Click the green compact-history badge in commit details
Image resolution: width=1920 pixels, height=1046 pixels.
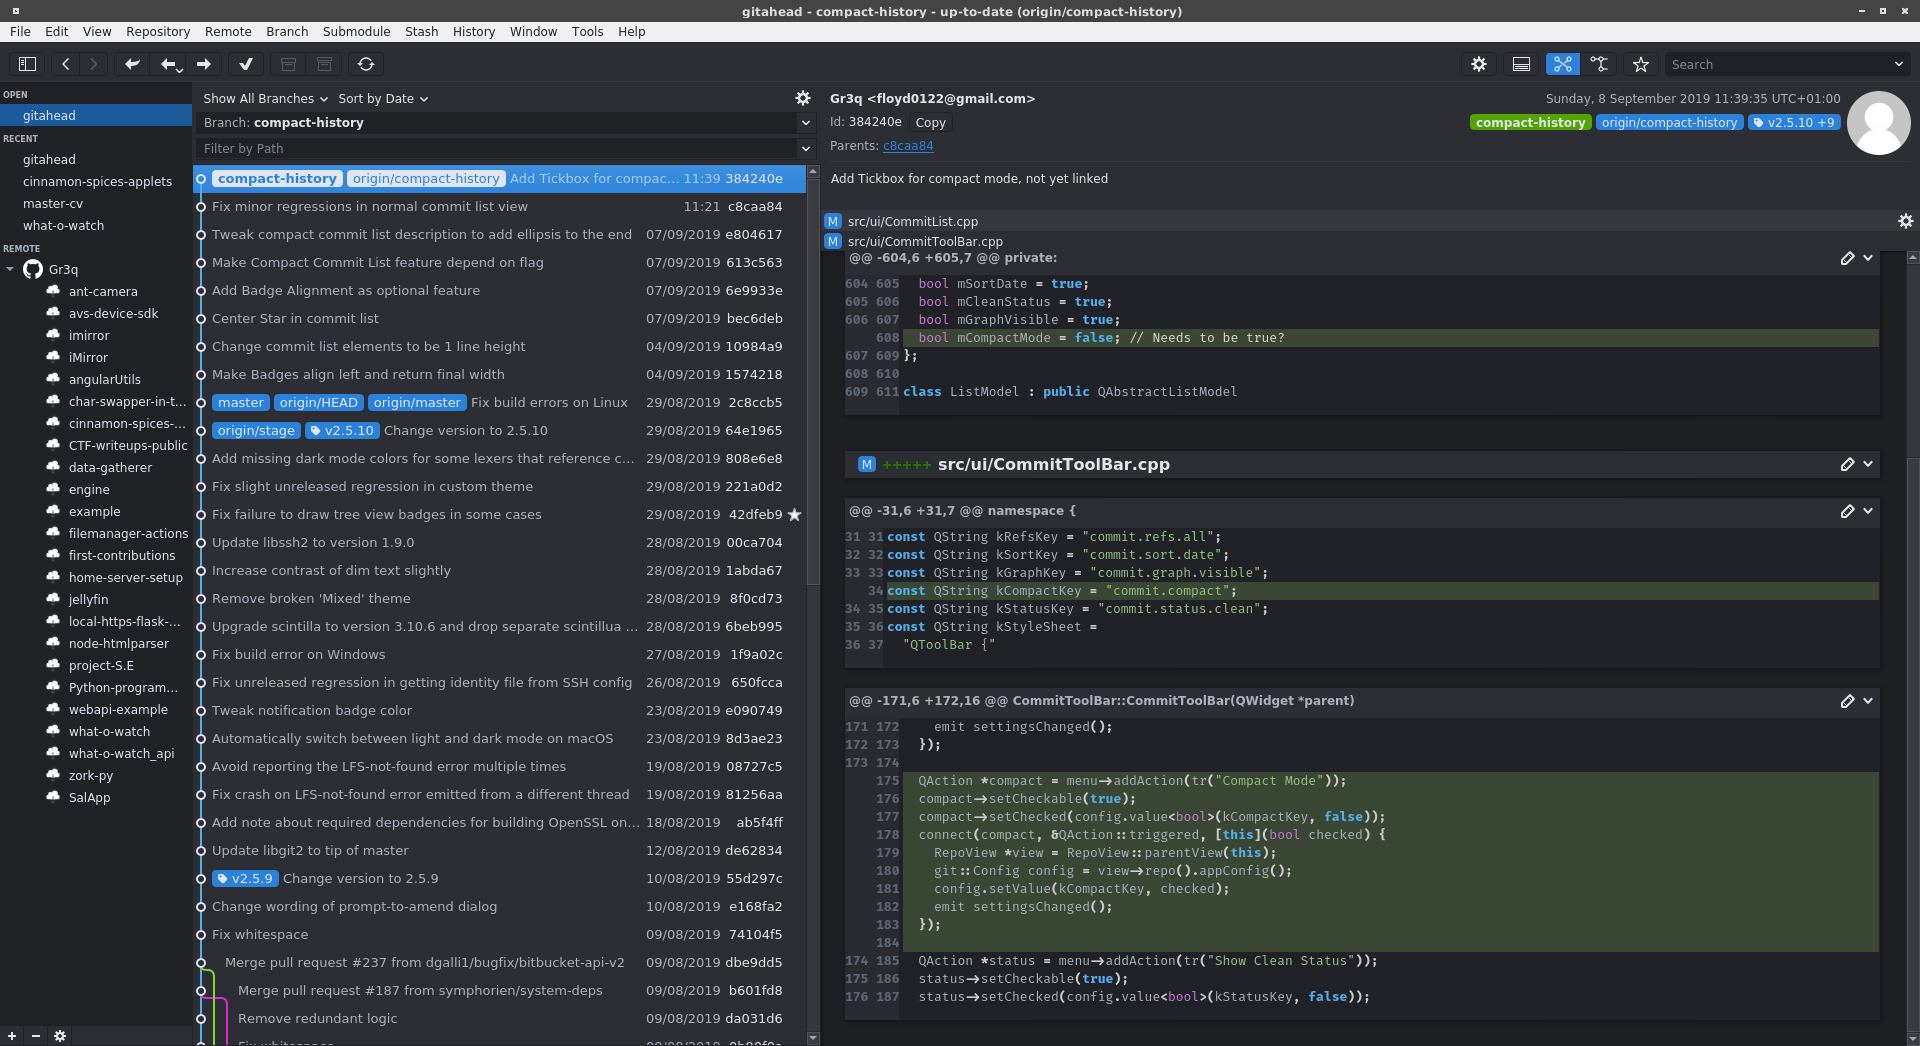tap(1530, 123)
